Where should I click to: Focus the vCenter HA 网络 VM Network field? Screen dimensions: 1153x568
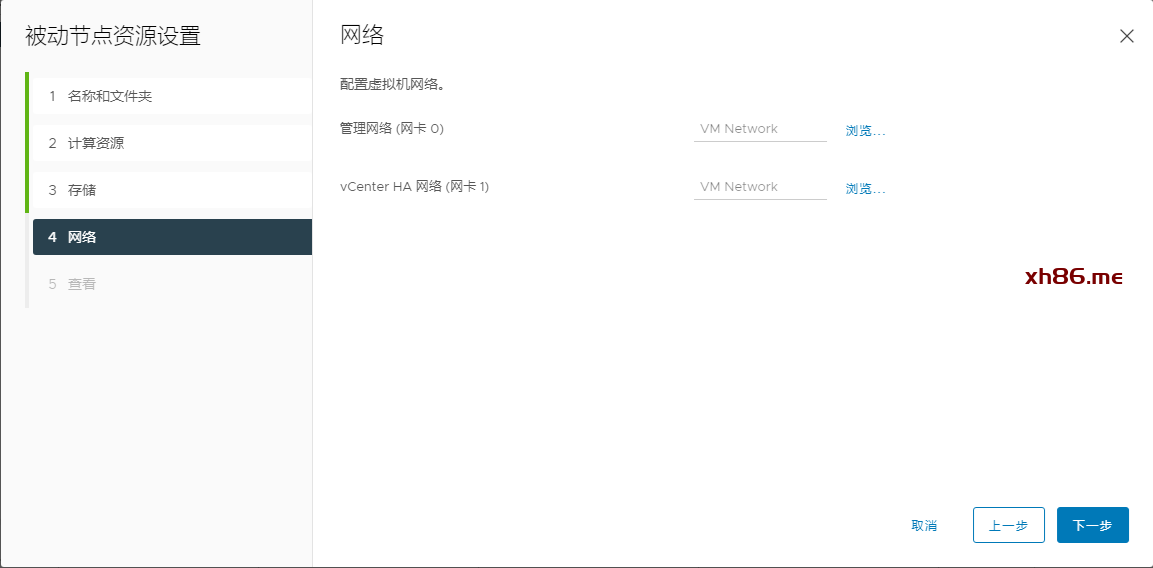click(x=760, y=187)
